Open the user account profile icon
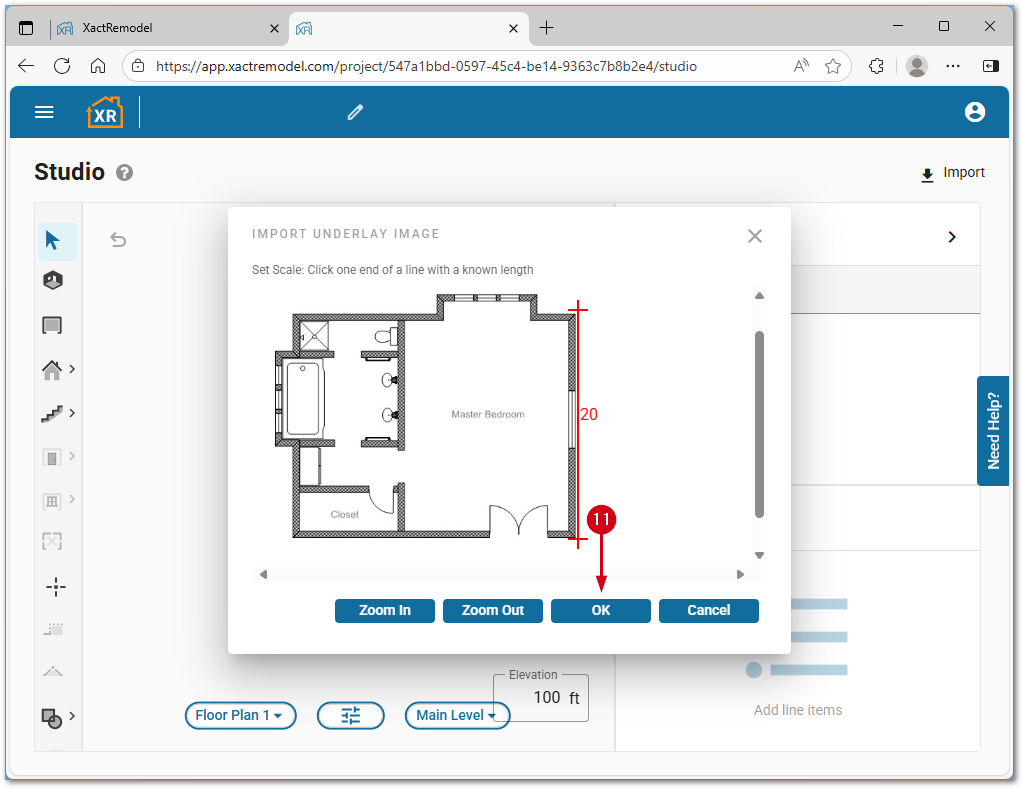The image size is (1023, 789). [x=975, y=112]
